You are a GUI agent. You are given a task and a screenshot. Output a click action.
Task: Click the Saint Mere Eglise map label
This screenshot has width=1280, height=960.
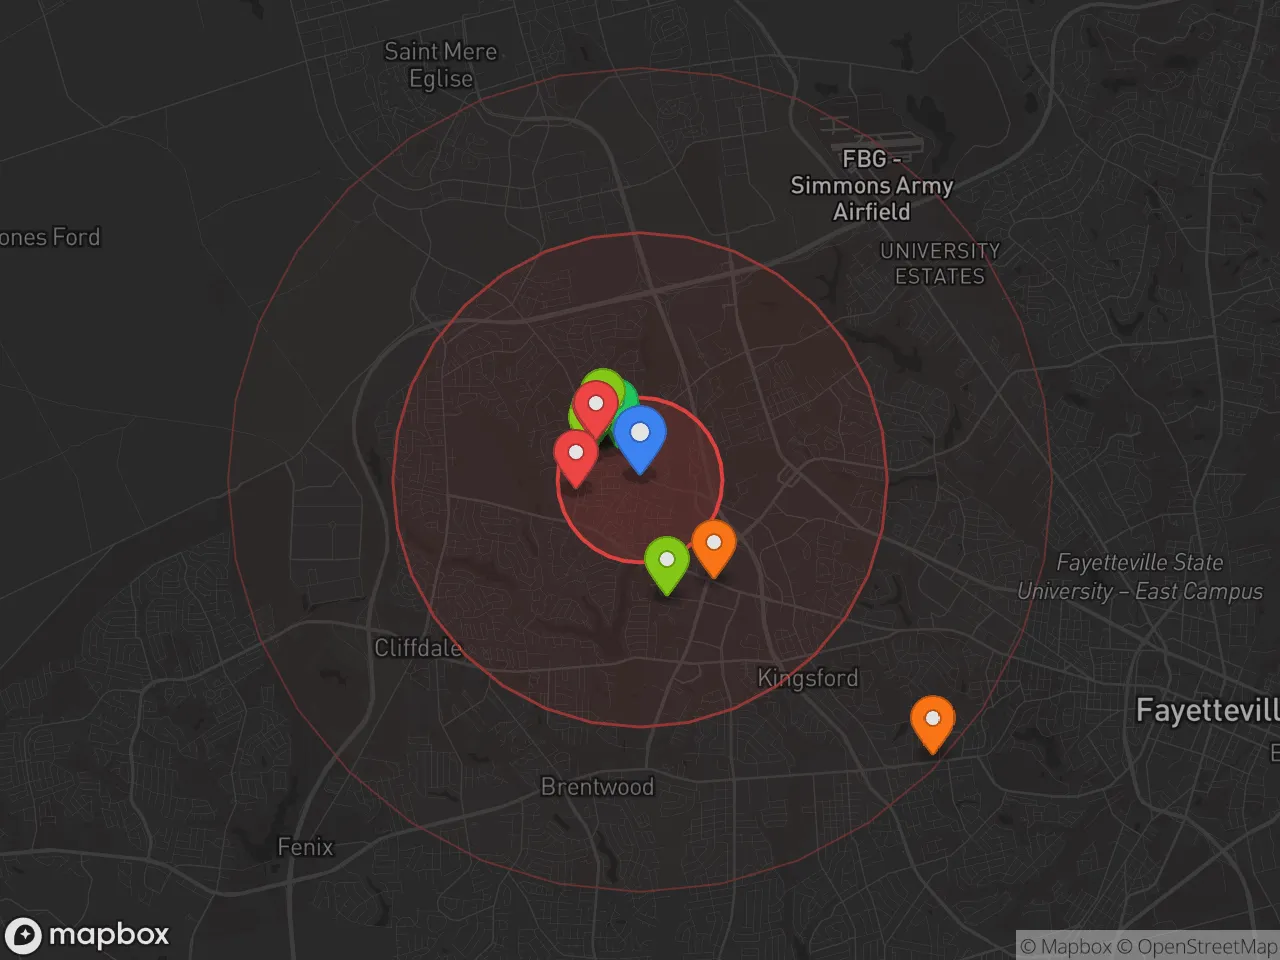click(x=441, y=65)
